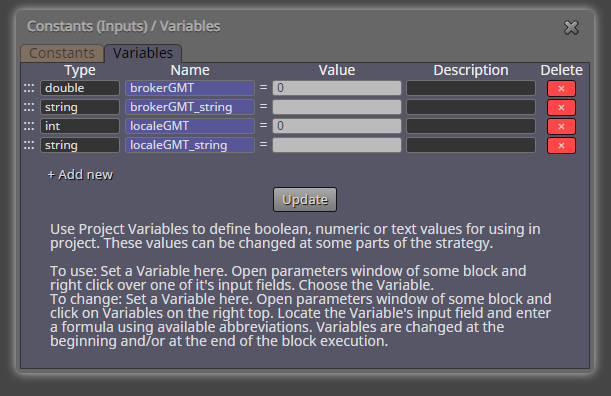Open the int type field for localeGMT

click(80, 126)
